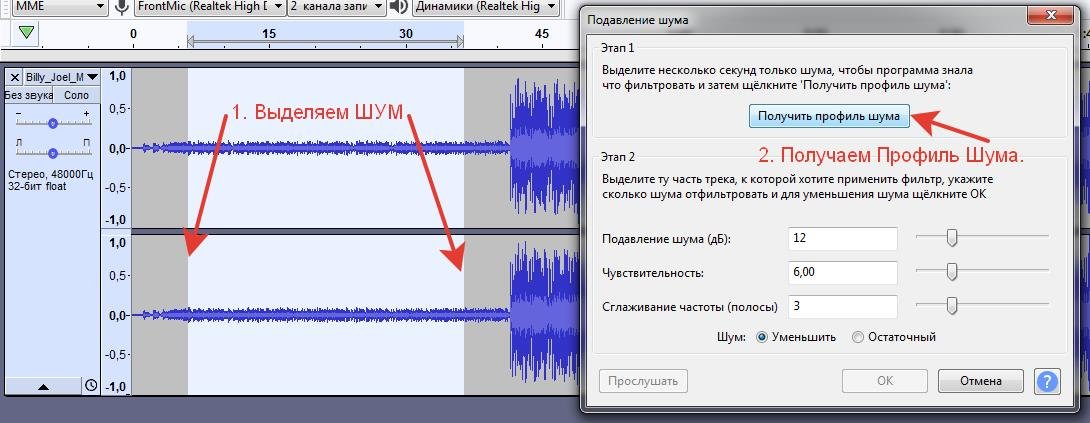
Task: Open help with the blue question mark
Action: (x=1047, y=381)
